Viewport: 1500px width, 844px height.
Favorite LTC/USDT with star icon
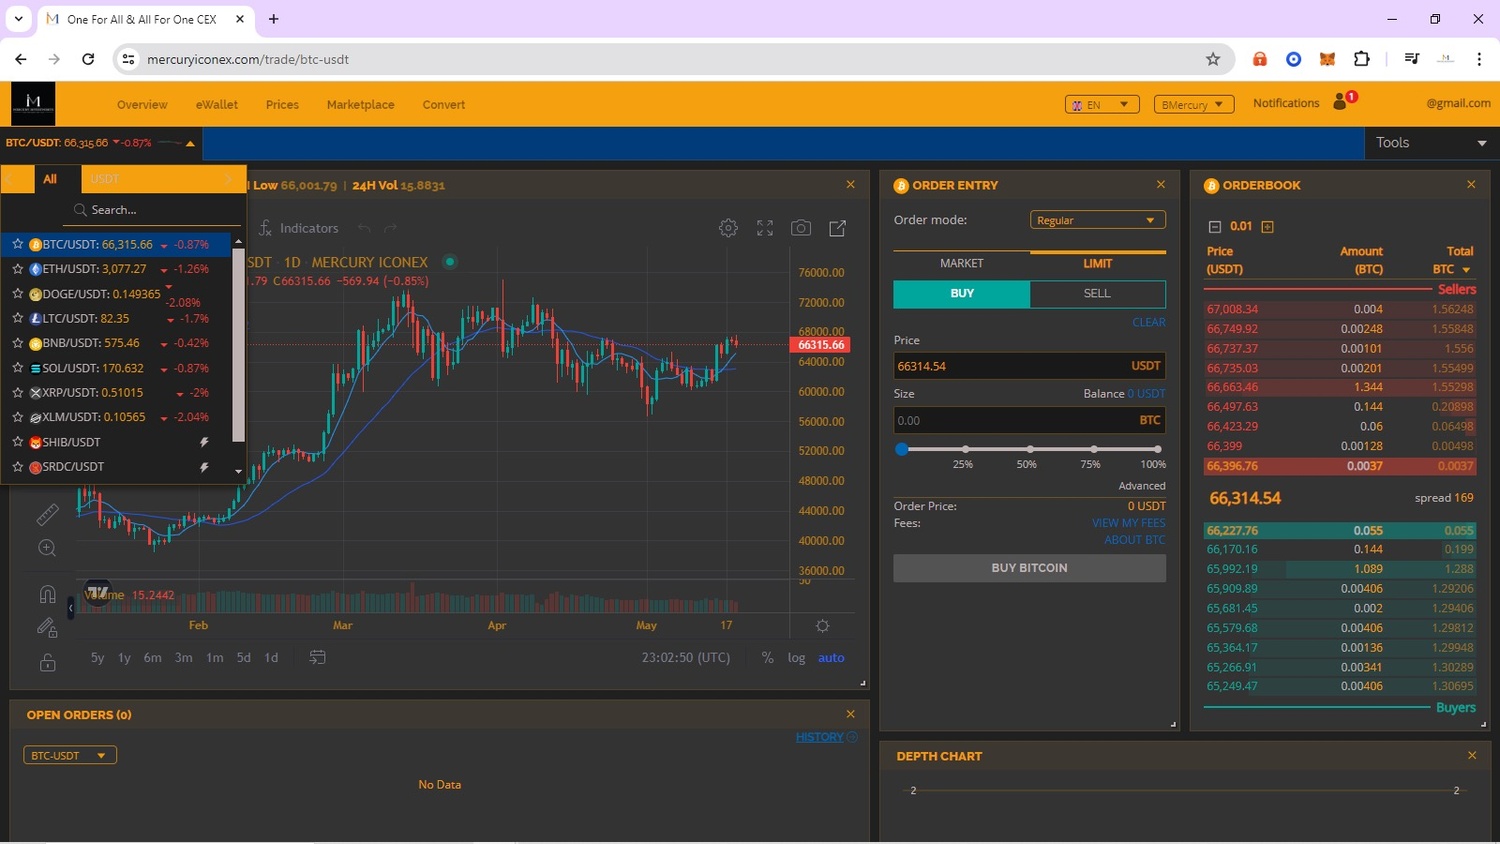coord(17,318)
